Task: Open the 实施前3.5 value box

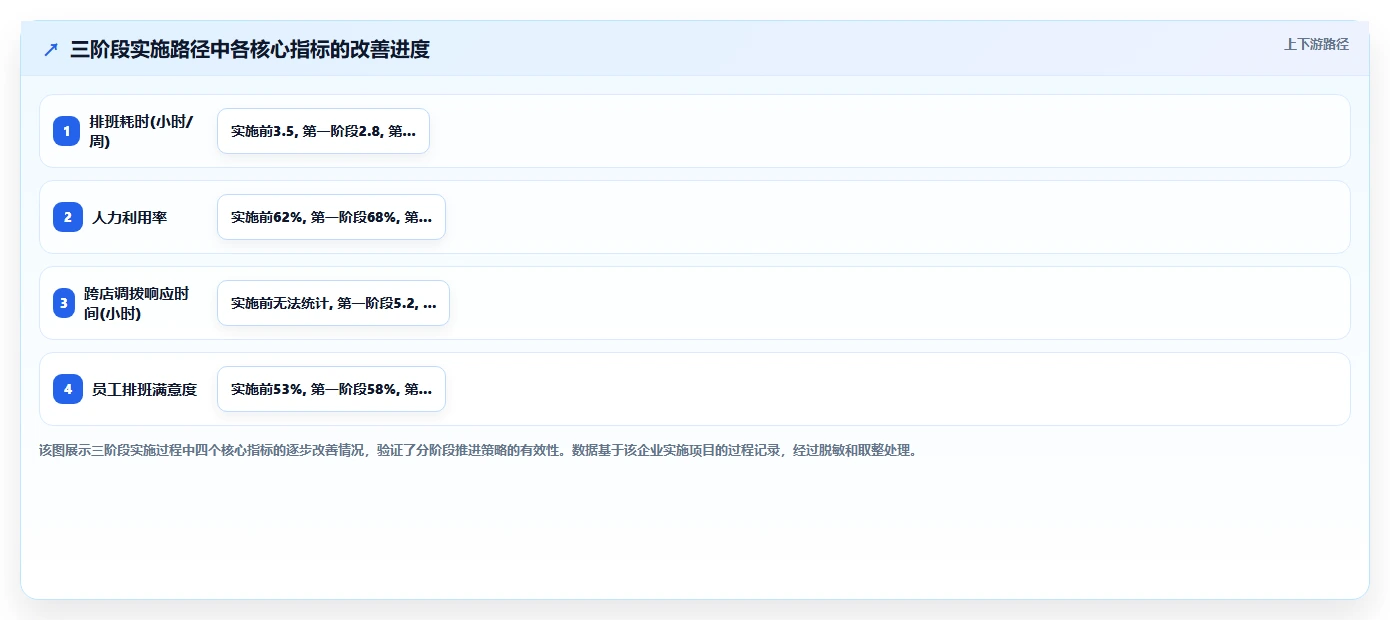Action: click(323, 131)
